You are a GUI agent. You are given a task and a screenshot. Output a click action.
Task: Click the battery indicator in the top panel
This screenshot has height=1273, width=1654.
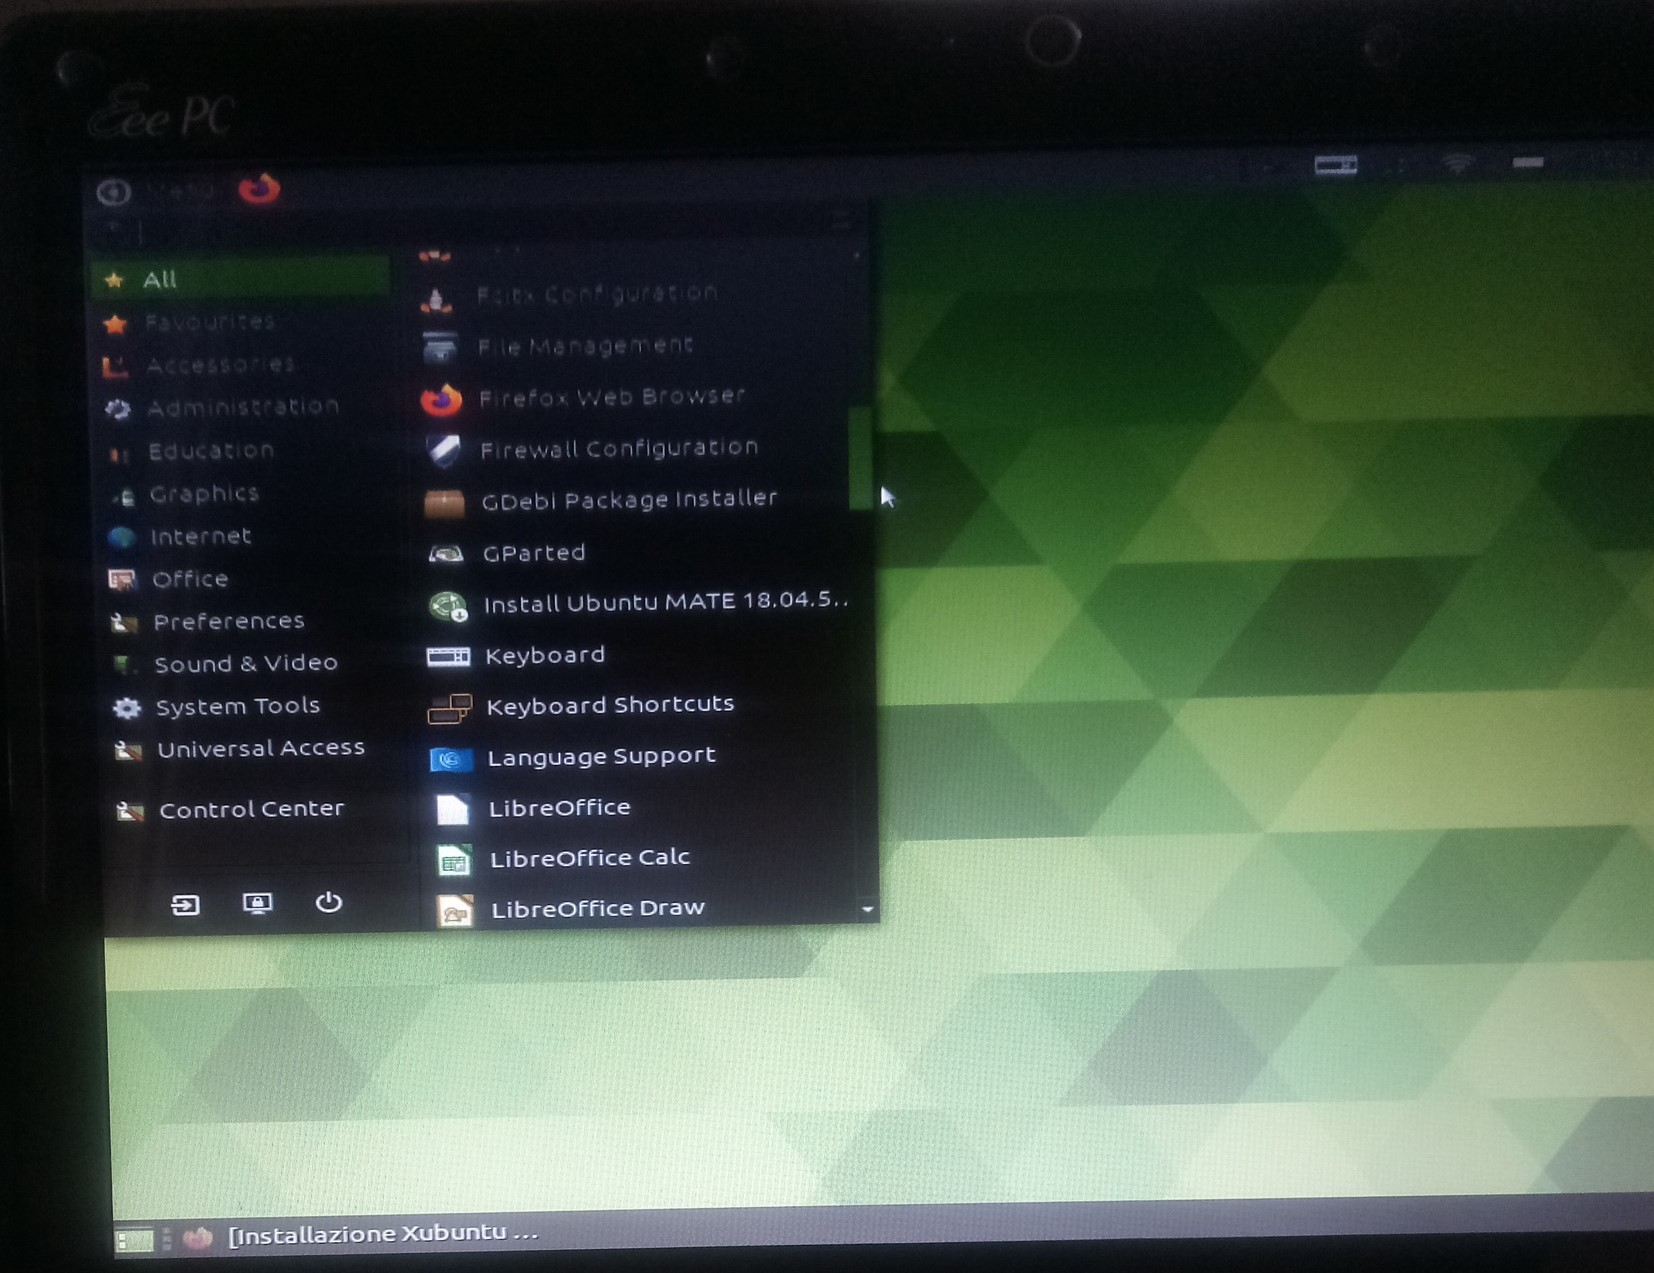(1527, 162)
